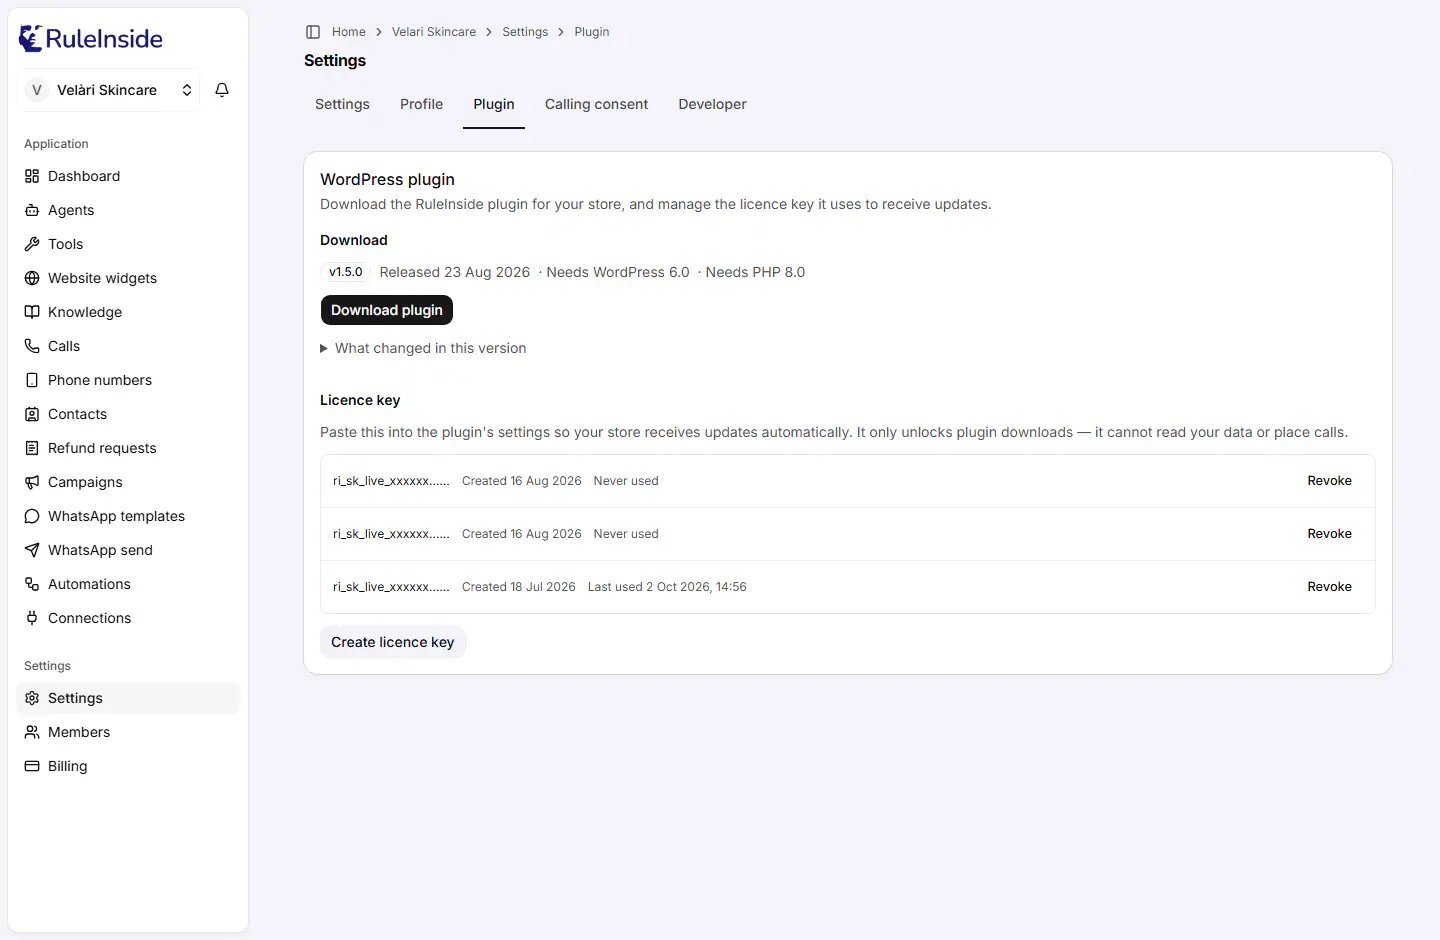Open Velari Skincare breadcrumb link
The height and width of the screenshot is (940, 1440).
[x=434, y=32]
